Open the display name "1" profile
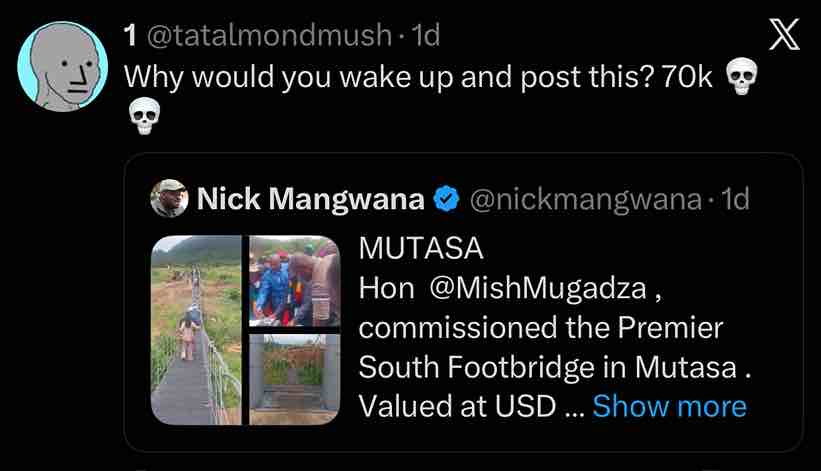Screen dimensions: 821x471 pyautogui.click(x=130, y=36)
